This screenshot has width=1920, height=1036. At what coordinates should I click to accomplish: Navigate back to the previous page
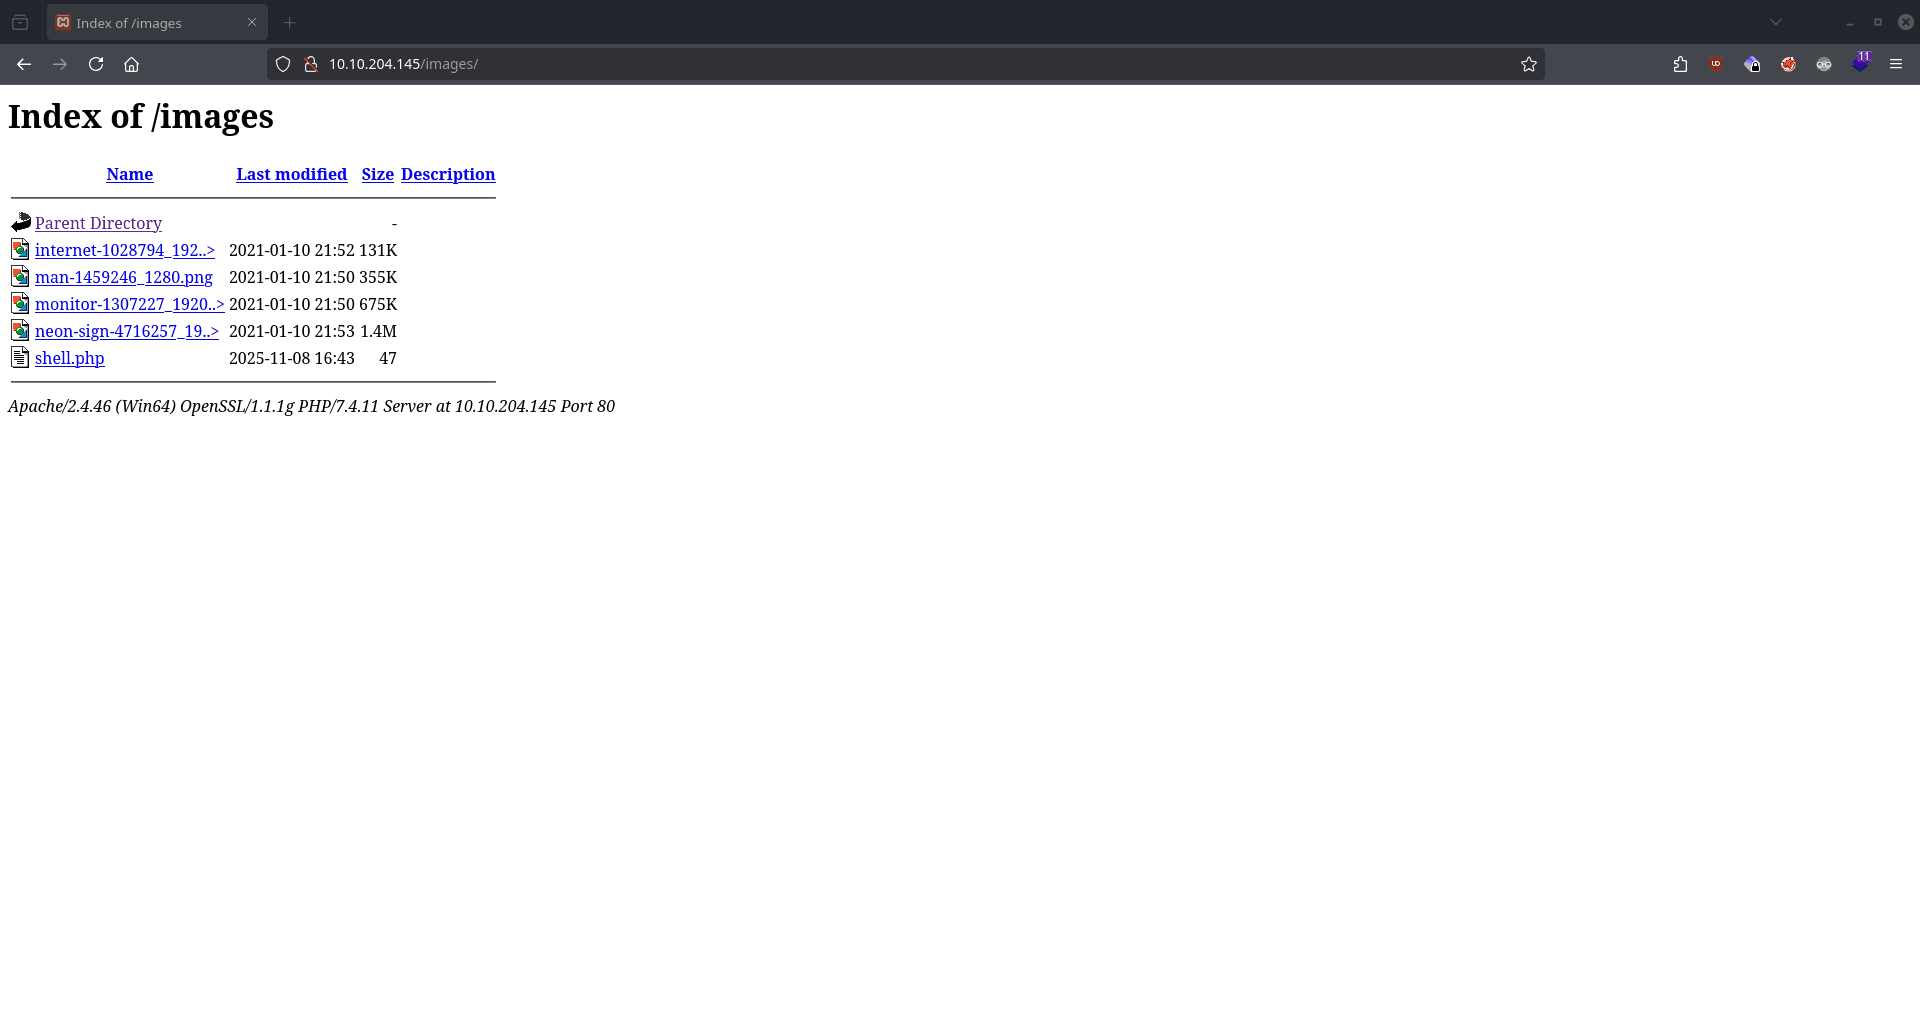pos(24,64)
